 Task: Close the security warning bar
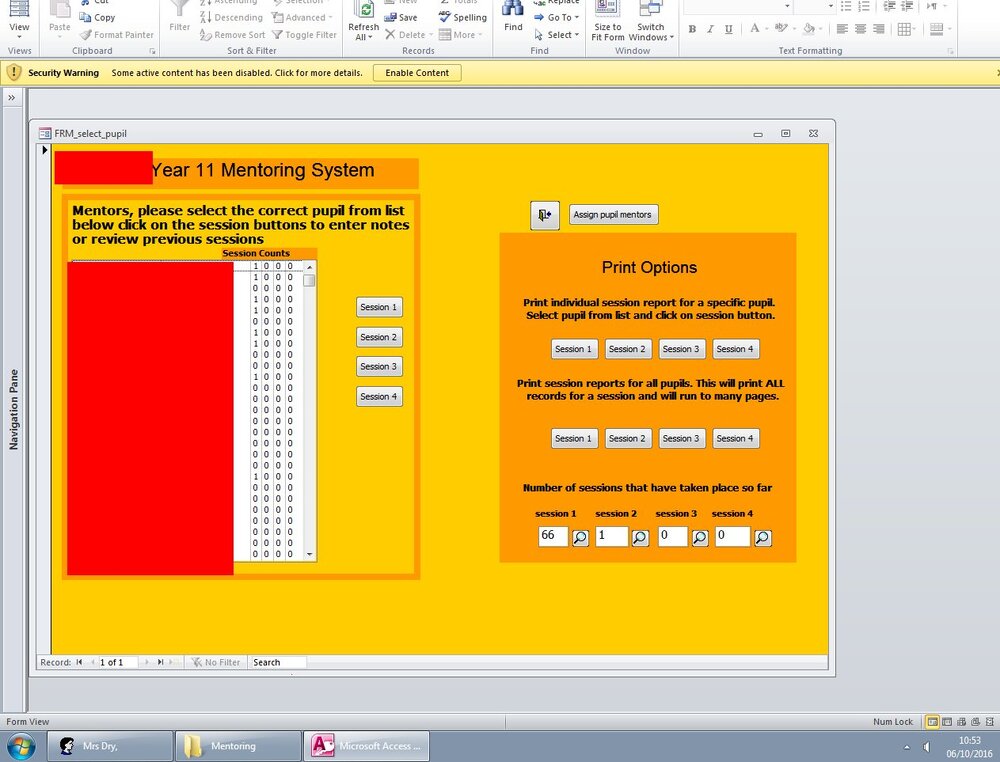[996, 73]
